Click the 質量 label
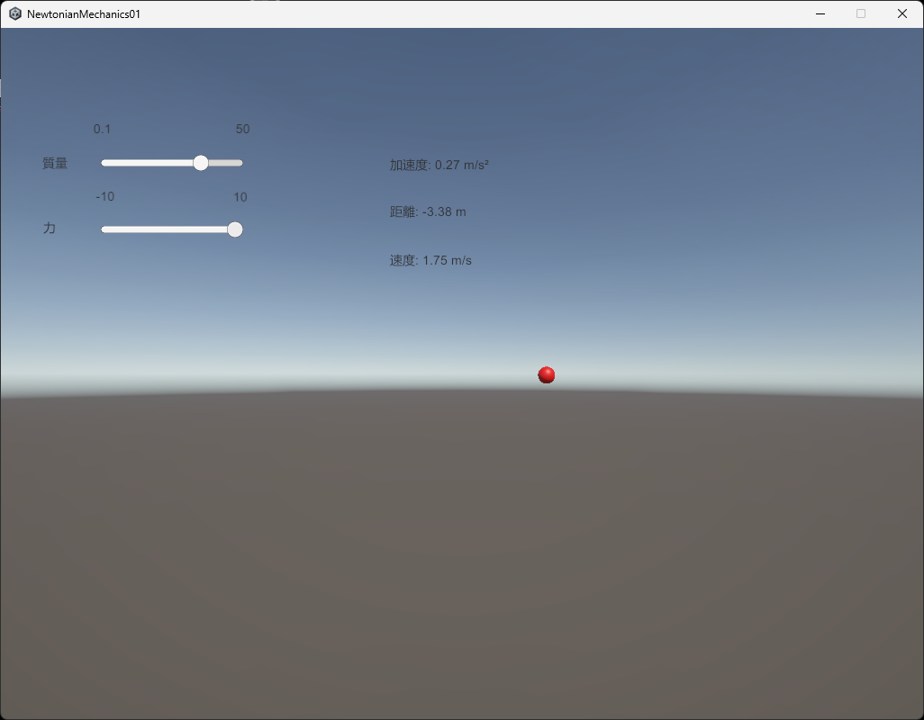 (x=55, y=163)
